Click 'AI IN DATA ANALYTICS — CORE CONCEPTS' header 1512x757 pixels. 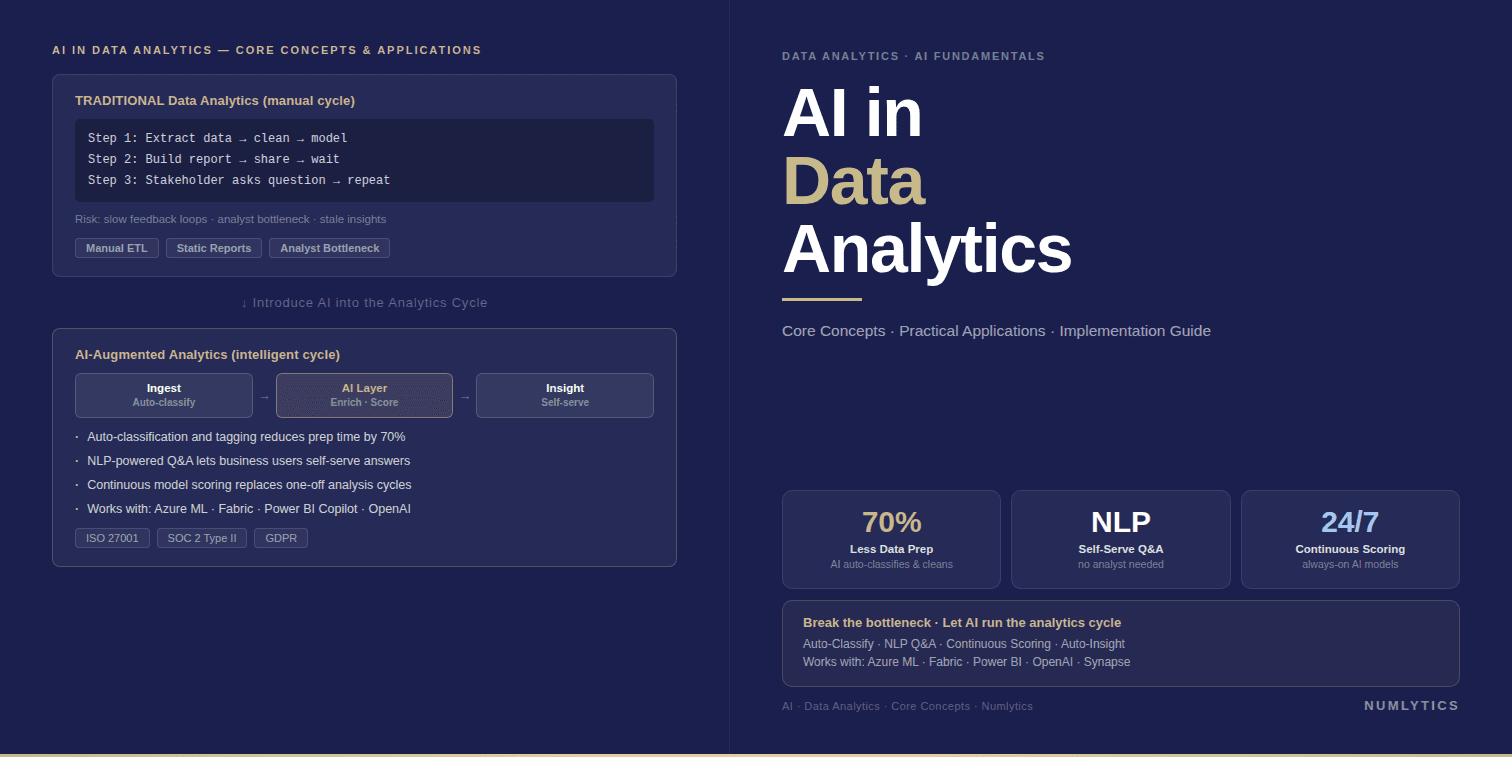pos(266,50)
